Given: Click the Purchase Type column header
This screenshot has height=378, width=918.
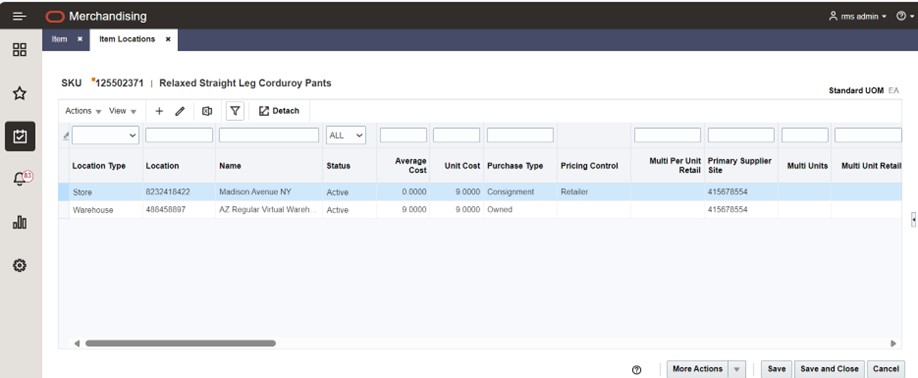Looking at the screenshot, I should 515,166.
